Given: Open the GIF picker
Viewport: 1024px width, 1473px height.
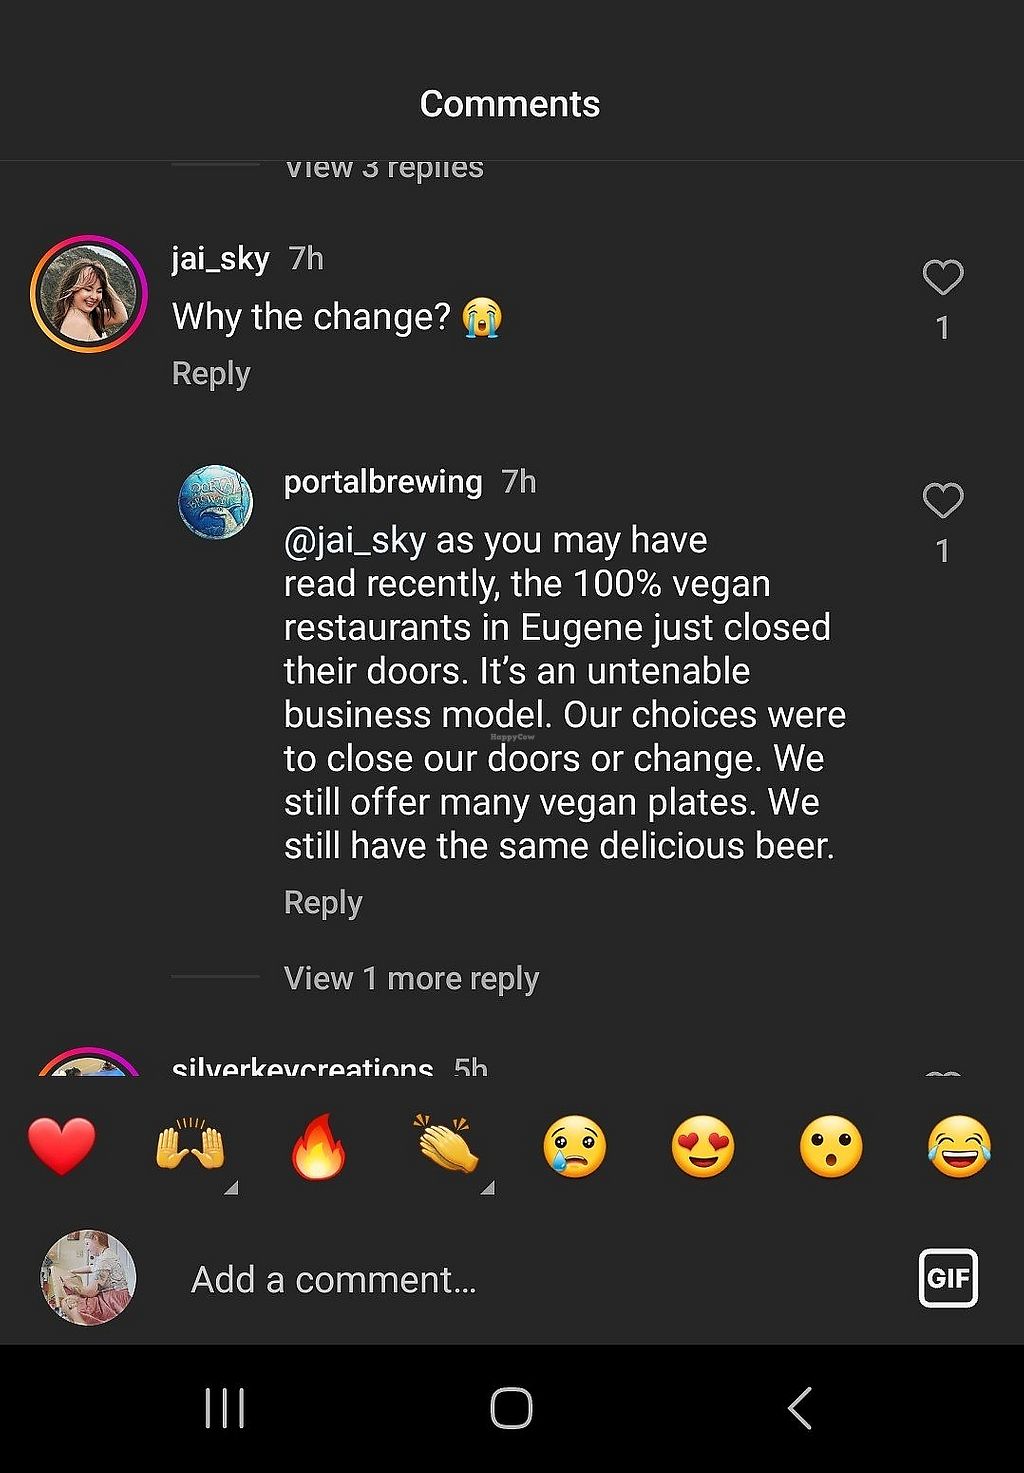Looking at the screenshot, I should pos(948,1278).
